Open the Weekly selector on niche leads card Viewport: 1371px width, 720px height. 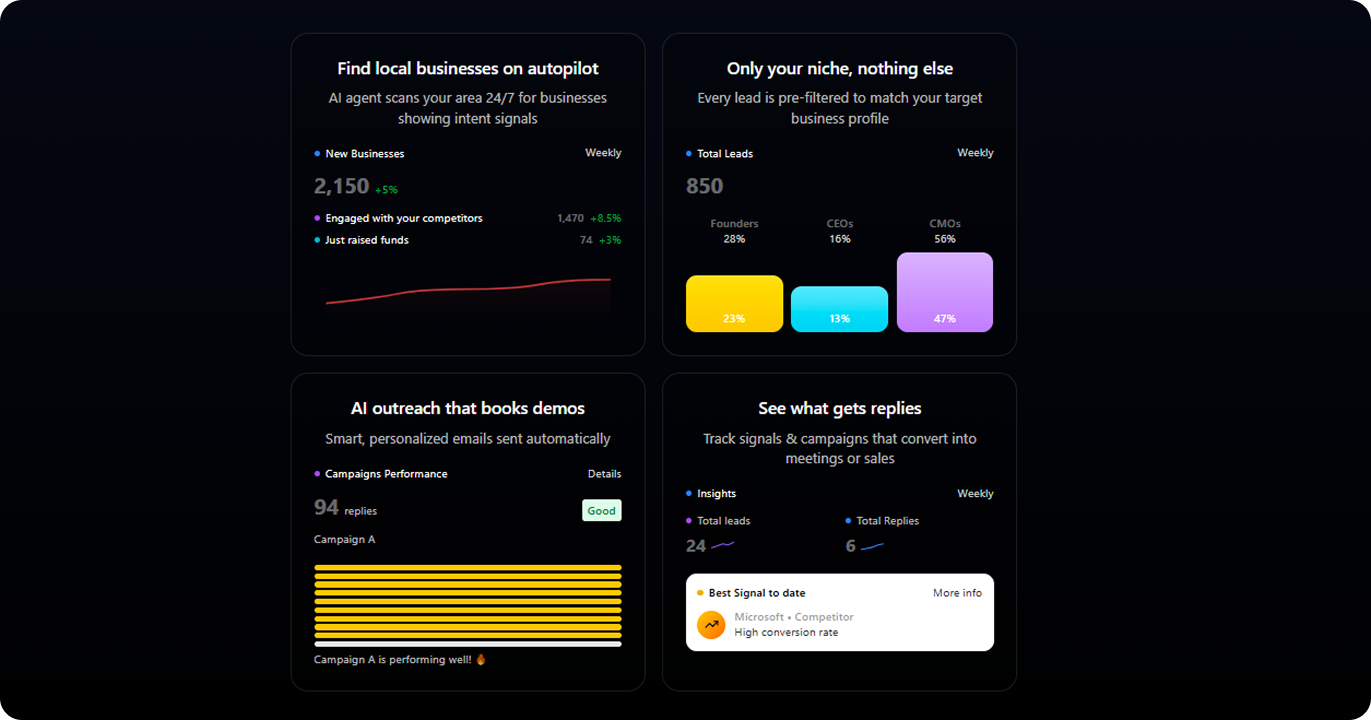(x=975, y=152)
